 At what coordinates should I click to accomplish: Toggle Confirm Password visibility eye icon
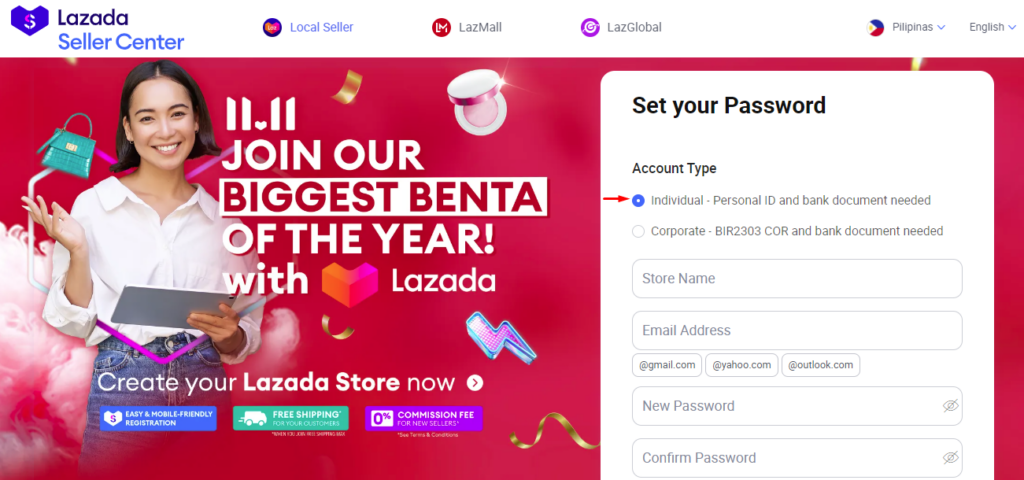(950, 457)
